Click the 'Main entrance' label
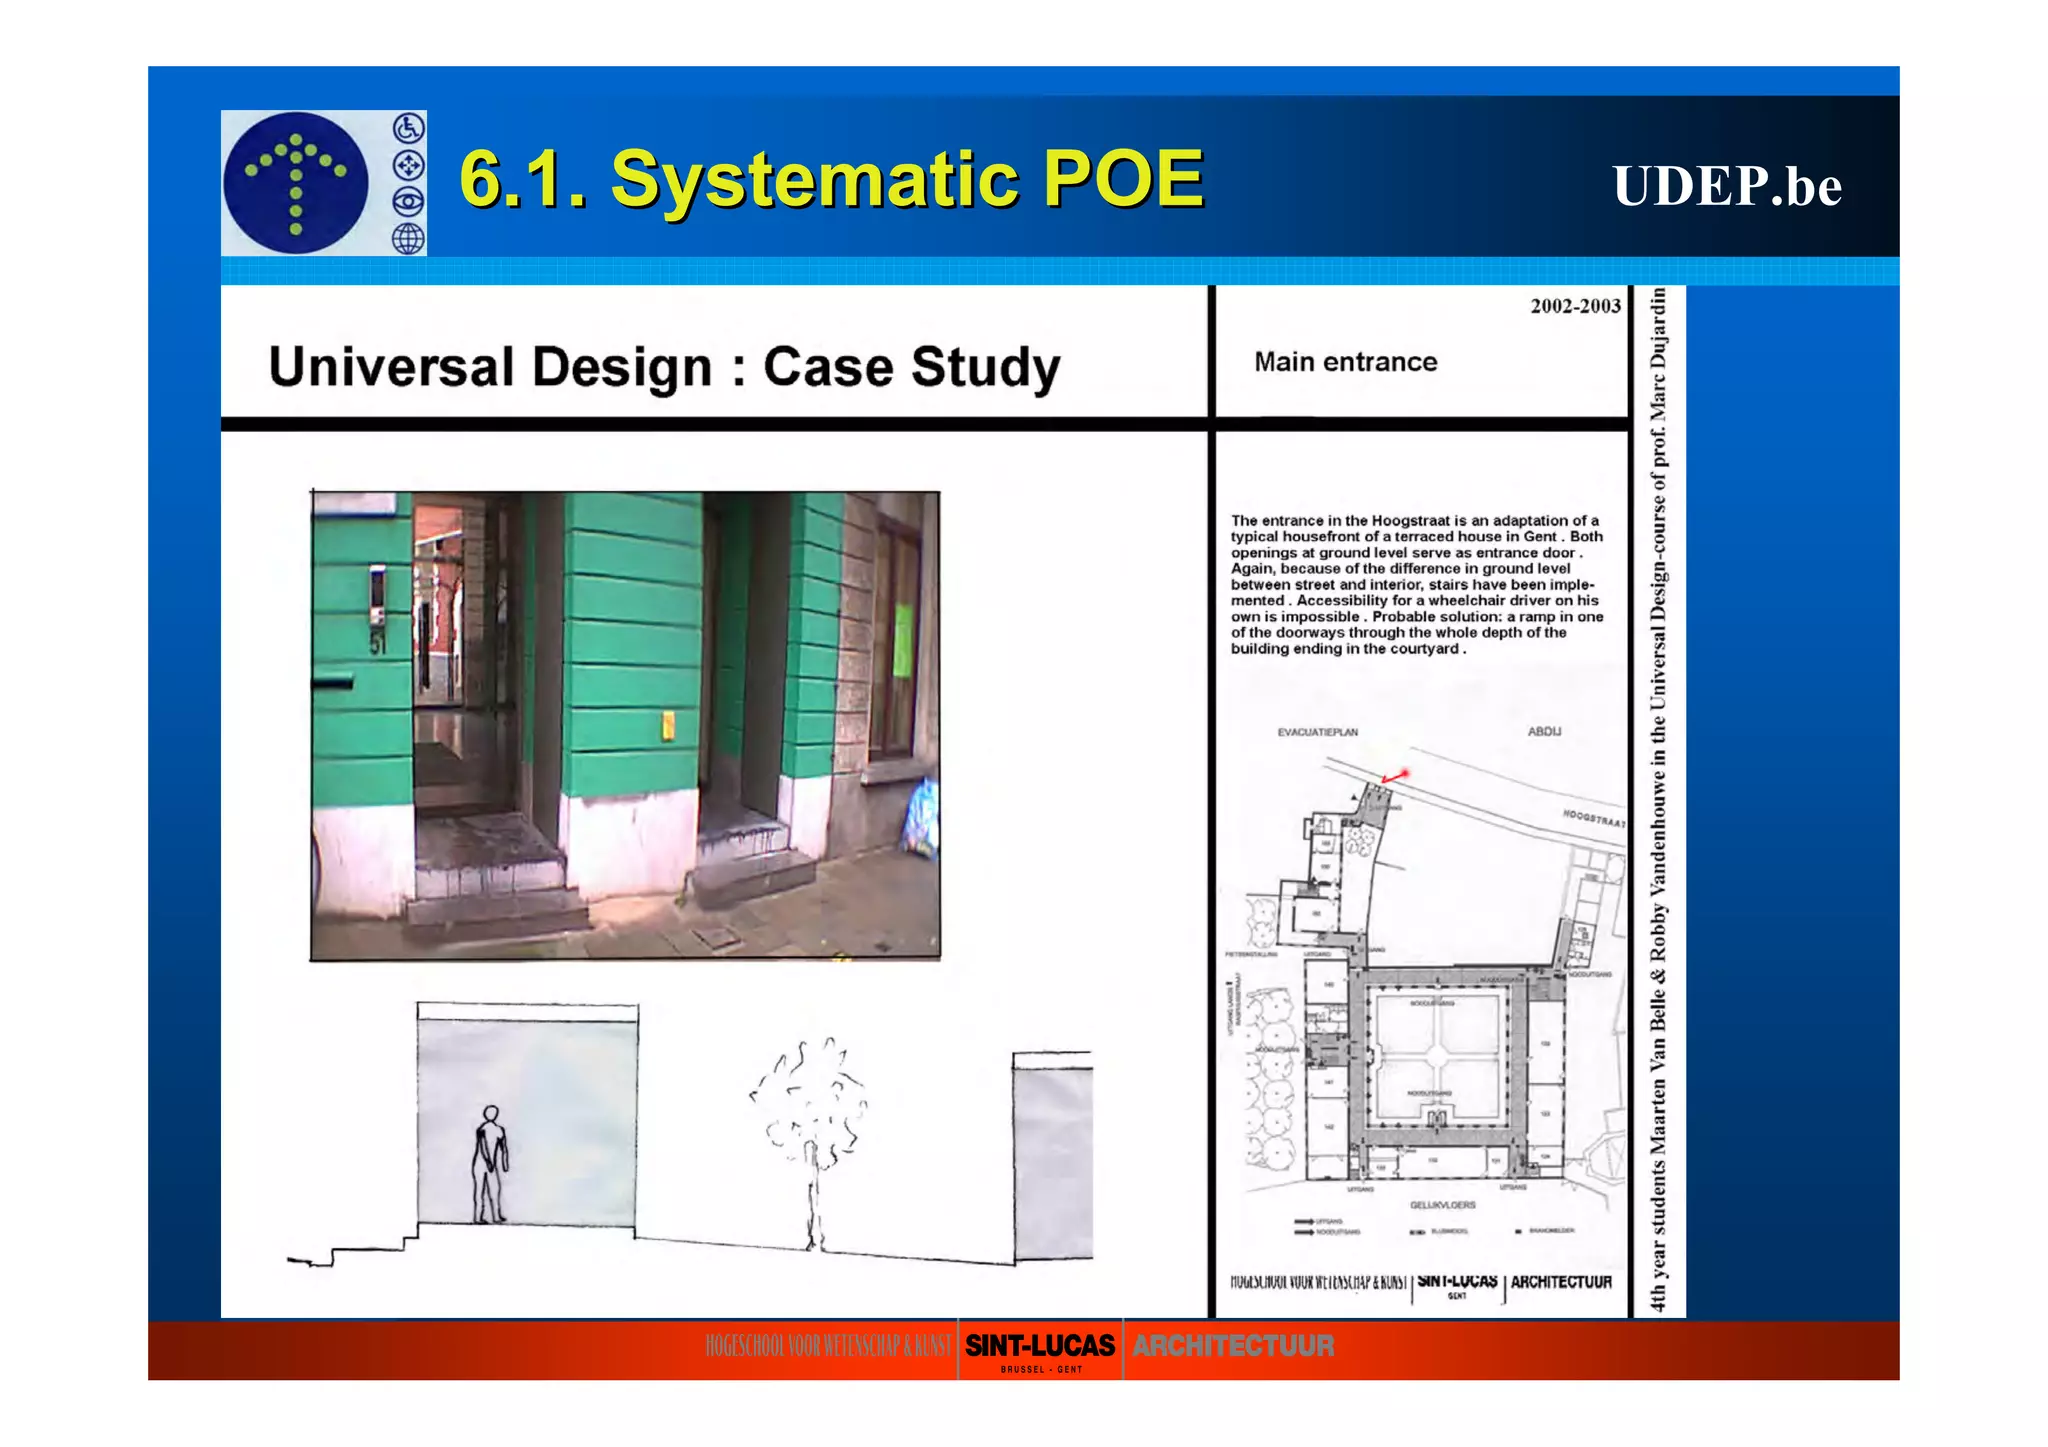Screen dimensions: 2048x1447 (x=1346, y=362)
